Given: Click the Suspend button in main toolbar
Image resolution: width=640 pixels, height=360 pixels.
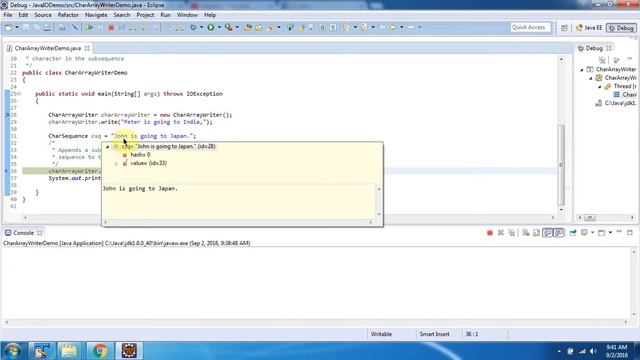Looking at the screenshot, I should (x=100, y=27).
